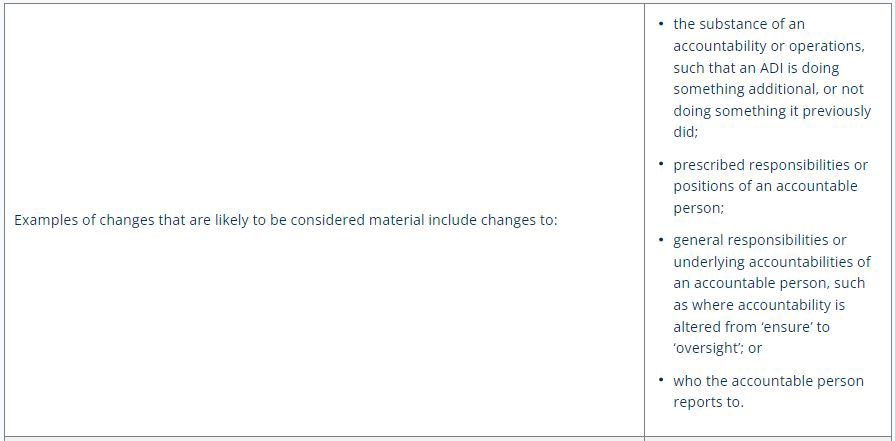Click the line 'something additional, or not'
The image size is (895, 441).
768,90
